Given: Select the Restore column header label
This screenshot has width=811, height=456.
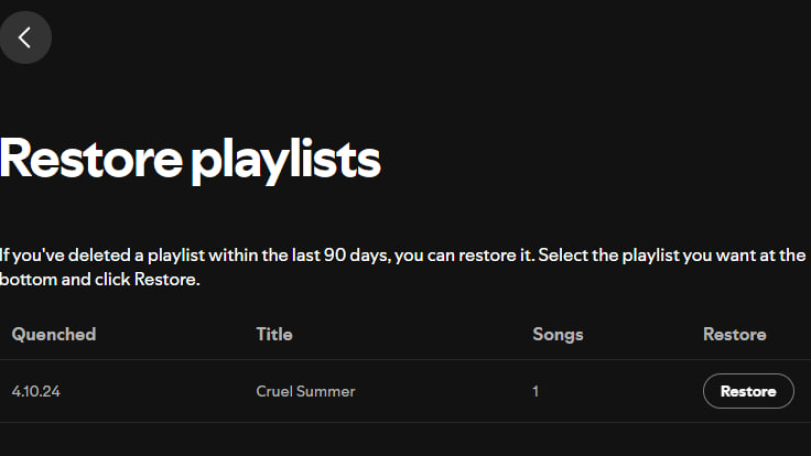Looking at the screenshot, I should coord(734,335).
